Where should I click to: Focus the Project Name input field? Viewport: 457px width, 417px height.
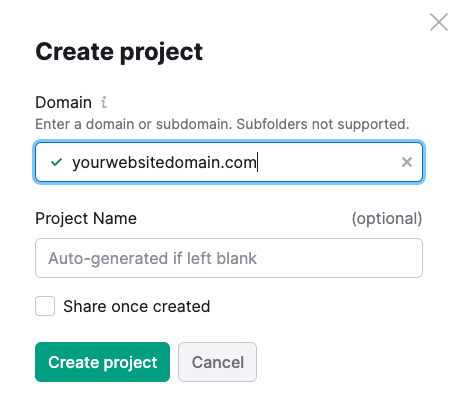(x=229, y=258)
